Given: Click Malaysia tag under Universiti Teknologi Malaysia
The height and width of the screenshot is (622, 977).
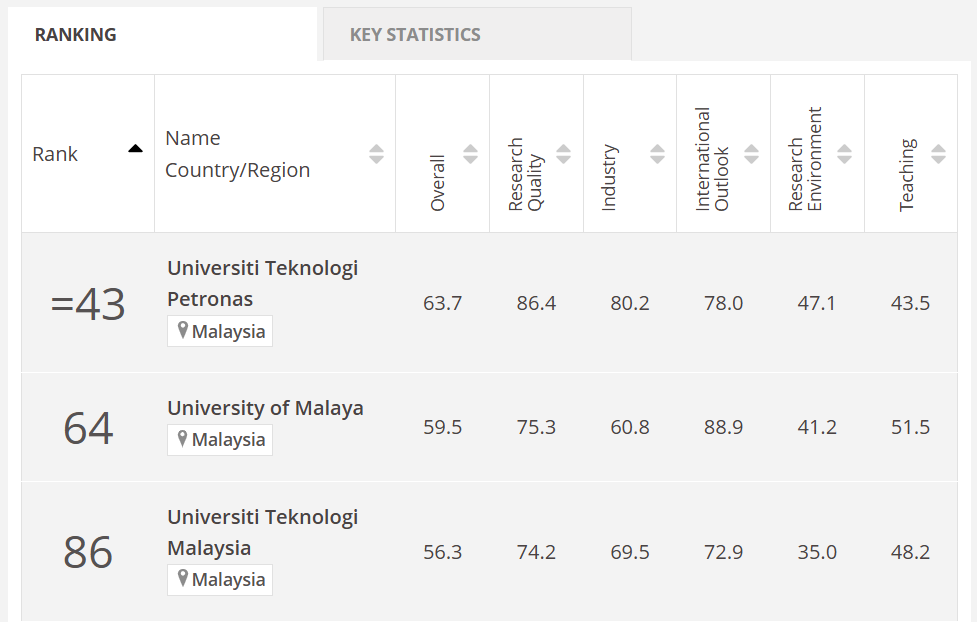Looking at the screenshot, I should point(220,580).
